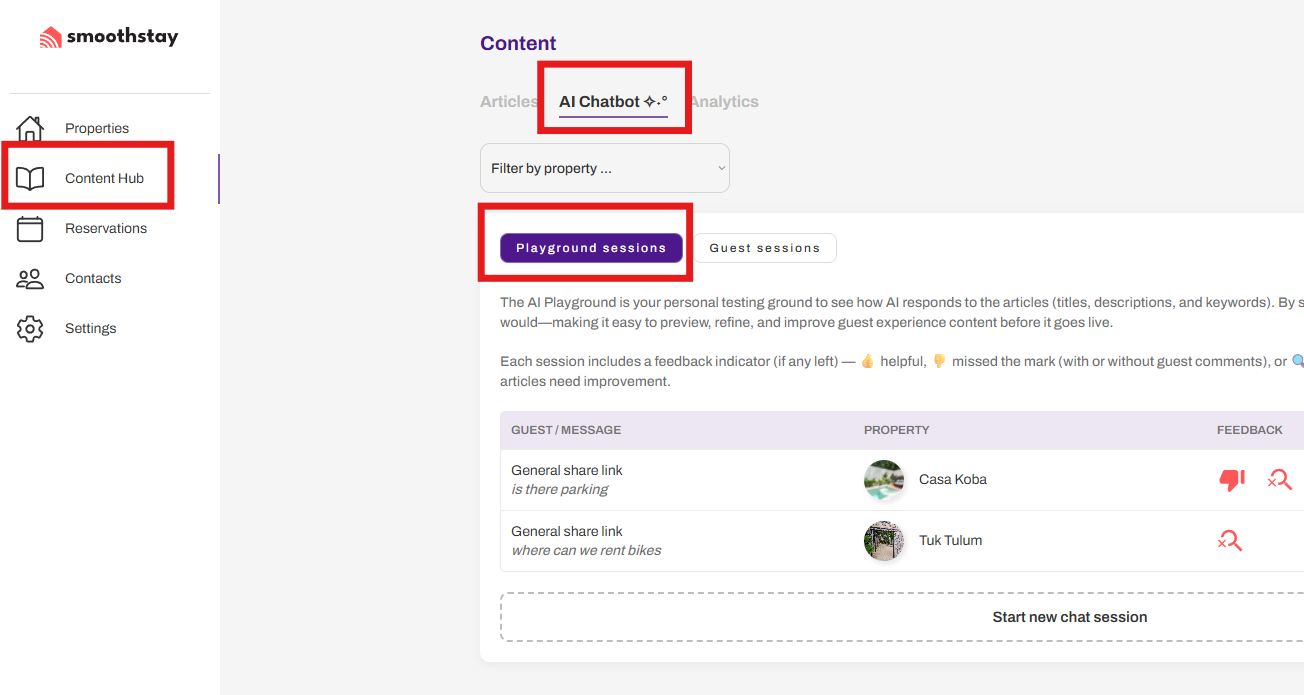Open the Filter by property dropdown

(605, 168)
